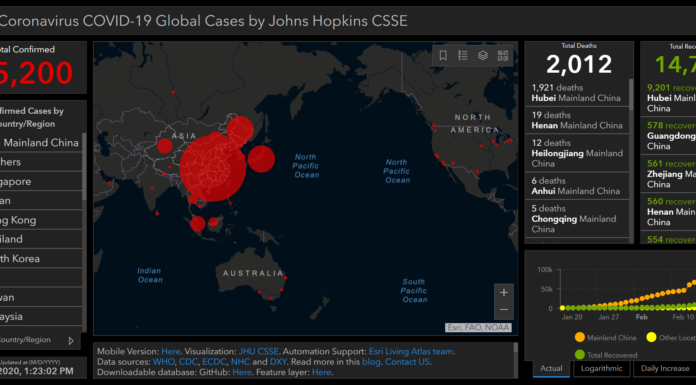Toggle Total Recovered green legend series
Viewport: 696px width, 385px height.
click(605, 355)
